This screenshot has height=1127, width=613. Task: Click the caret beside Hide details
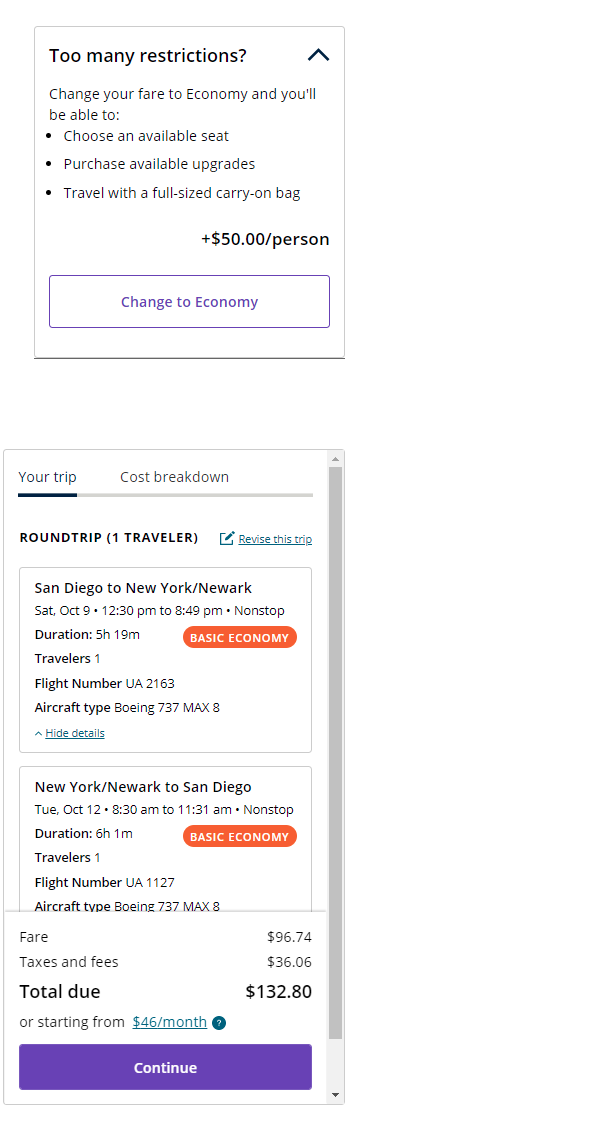[x=39, y=734]
